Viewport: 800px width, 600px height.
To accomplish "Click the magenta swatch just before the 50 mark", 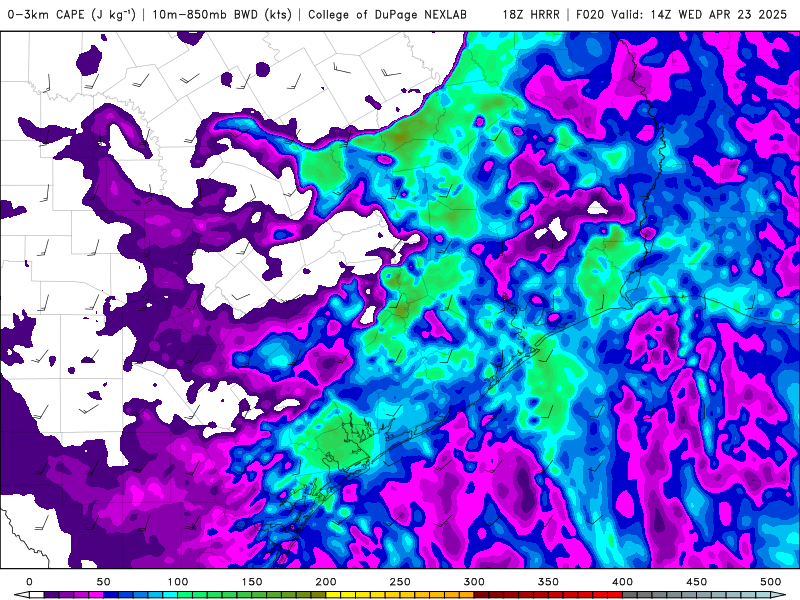I will (x=96, y=595).
